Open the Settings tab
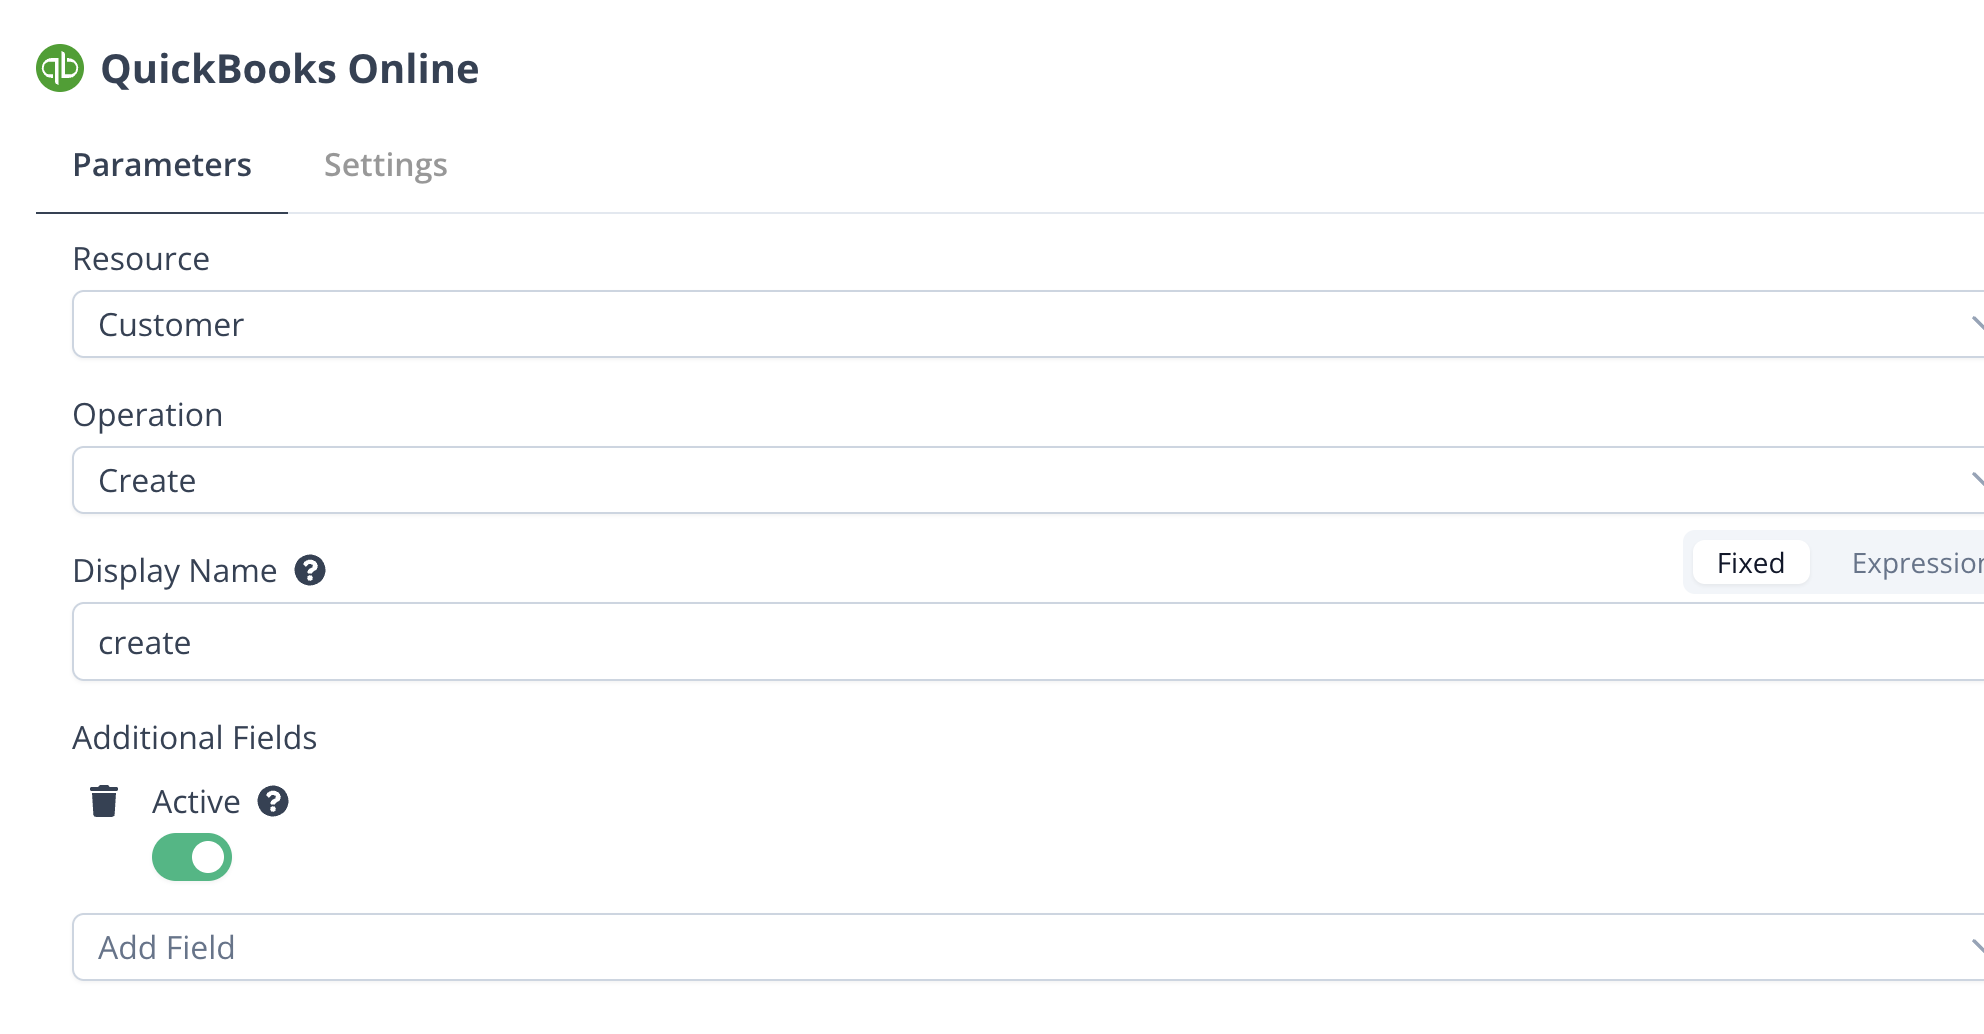This screenshot has width=1984, height=1034. 385,165
